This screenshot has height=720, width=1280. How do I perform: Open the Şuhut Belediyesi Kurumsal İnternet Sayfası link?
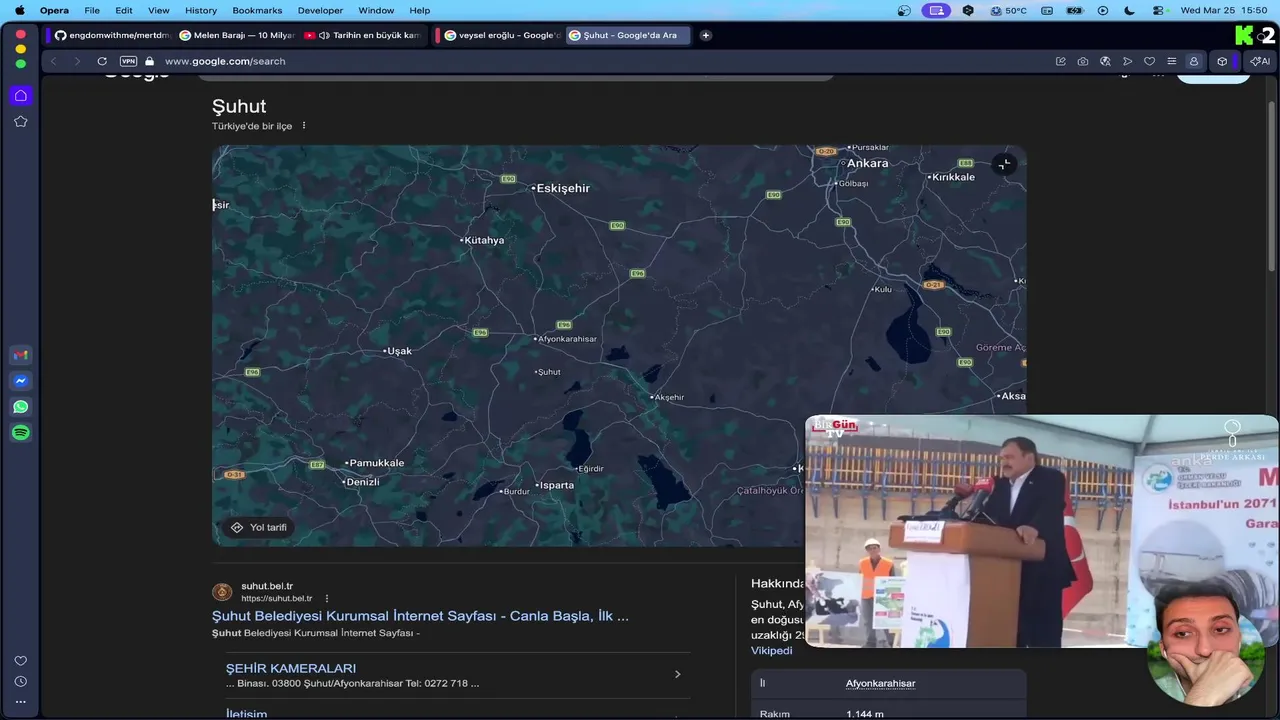pyautogui.click(x=420, y=616)
